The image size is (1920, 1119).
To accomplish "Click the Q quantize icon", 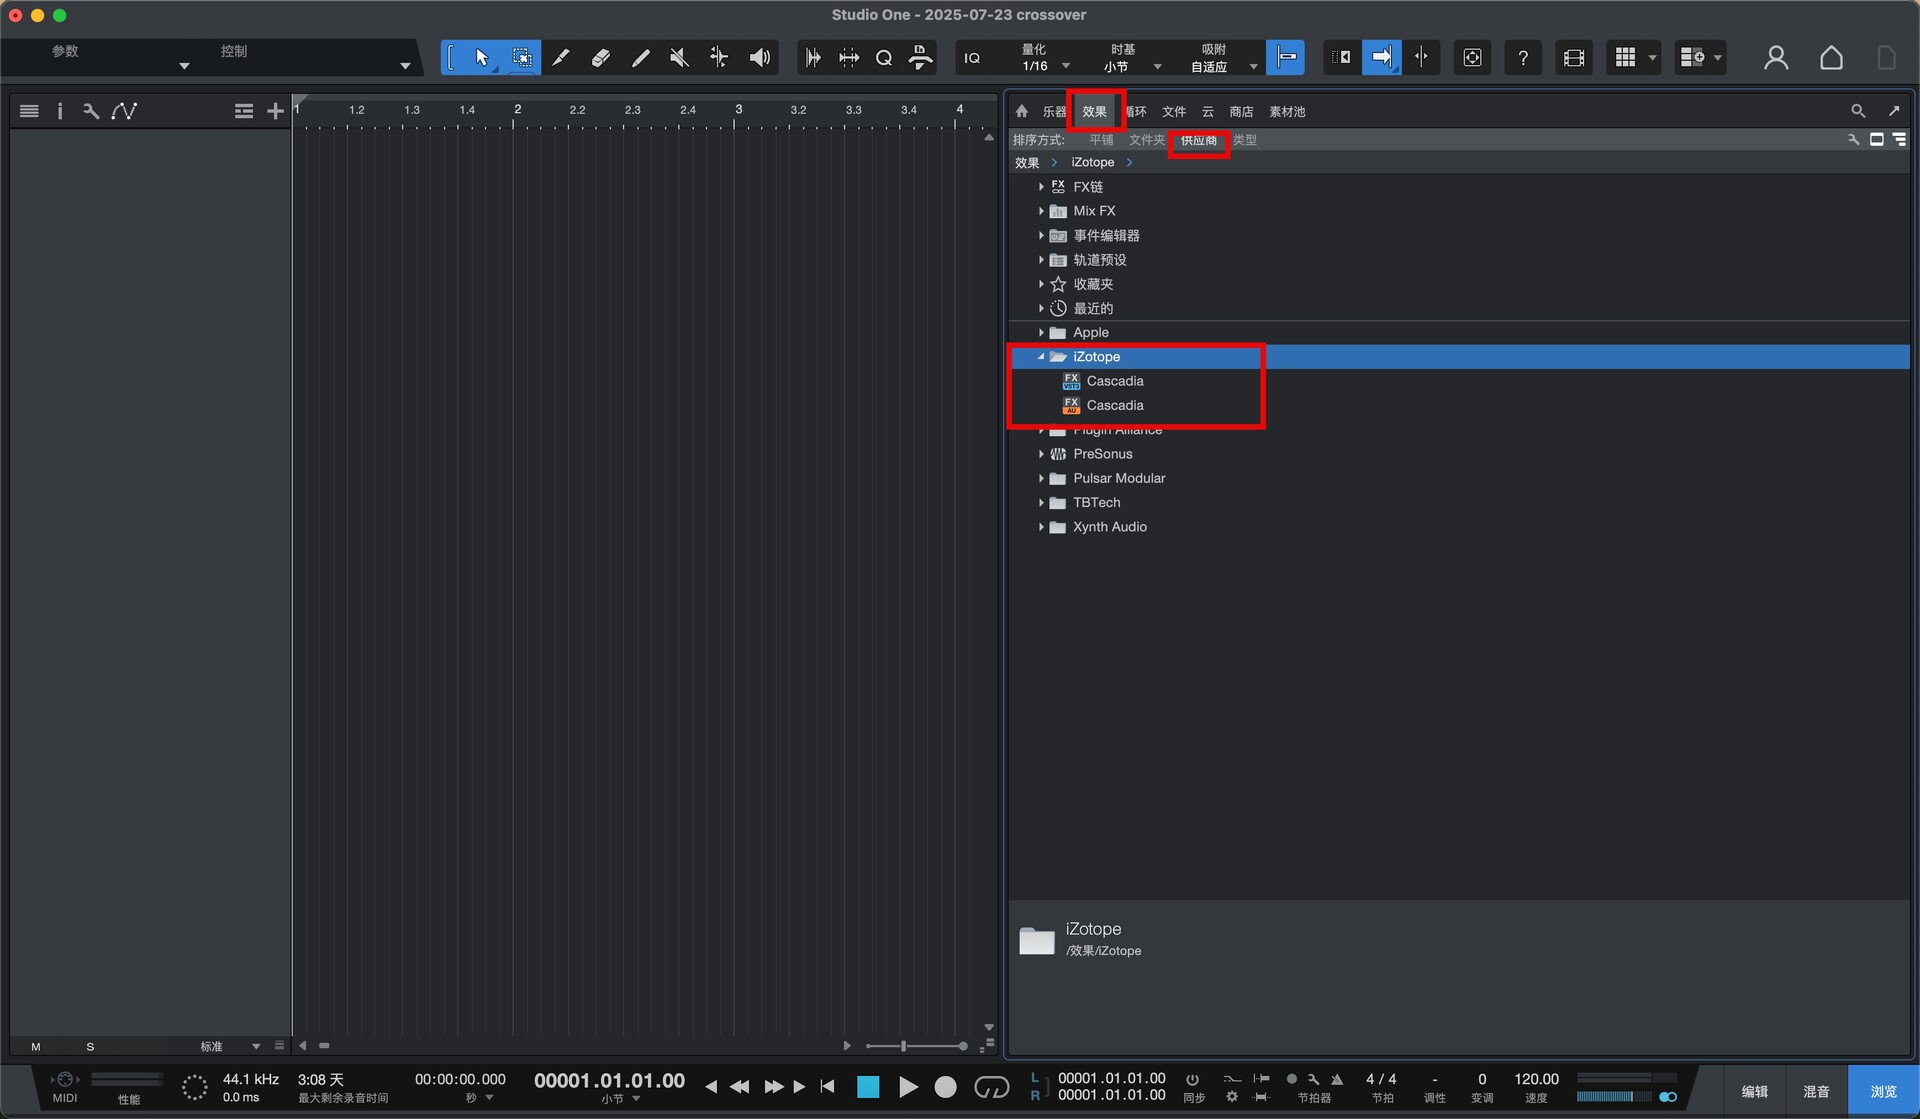I will 884,58.
